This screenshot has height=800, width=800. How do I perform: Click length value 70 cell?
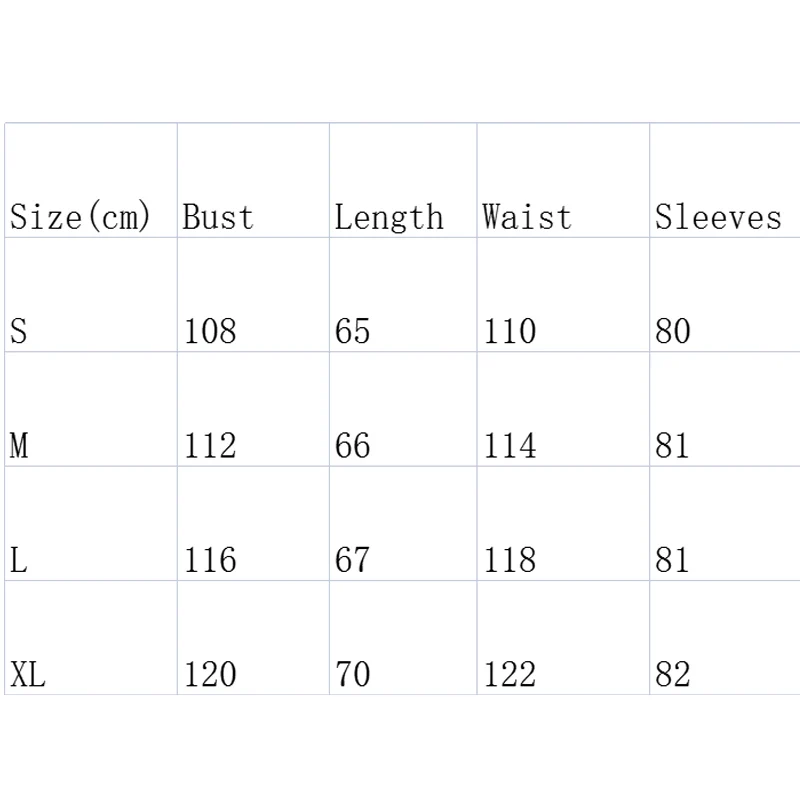point(352,675)
